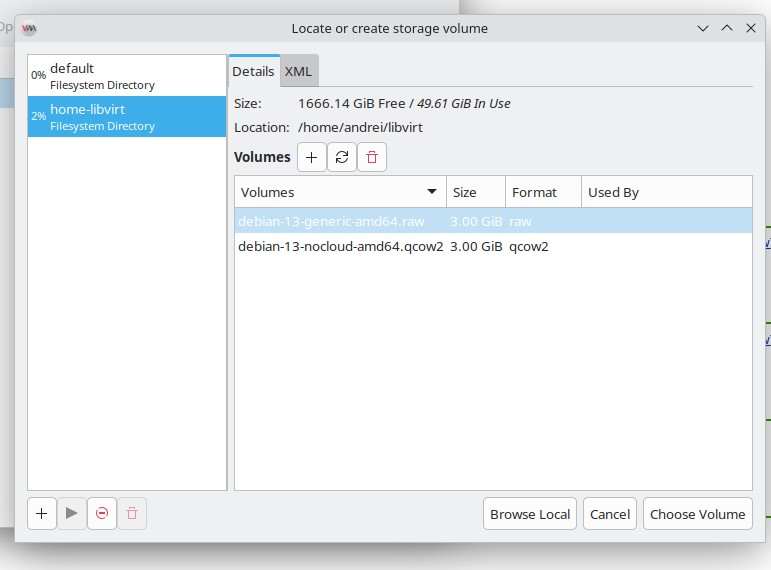Select the default storage pool

tap(127, 76)
